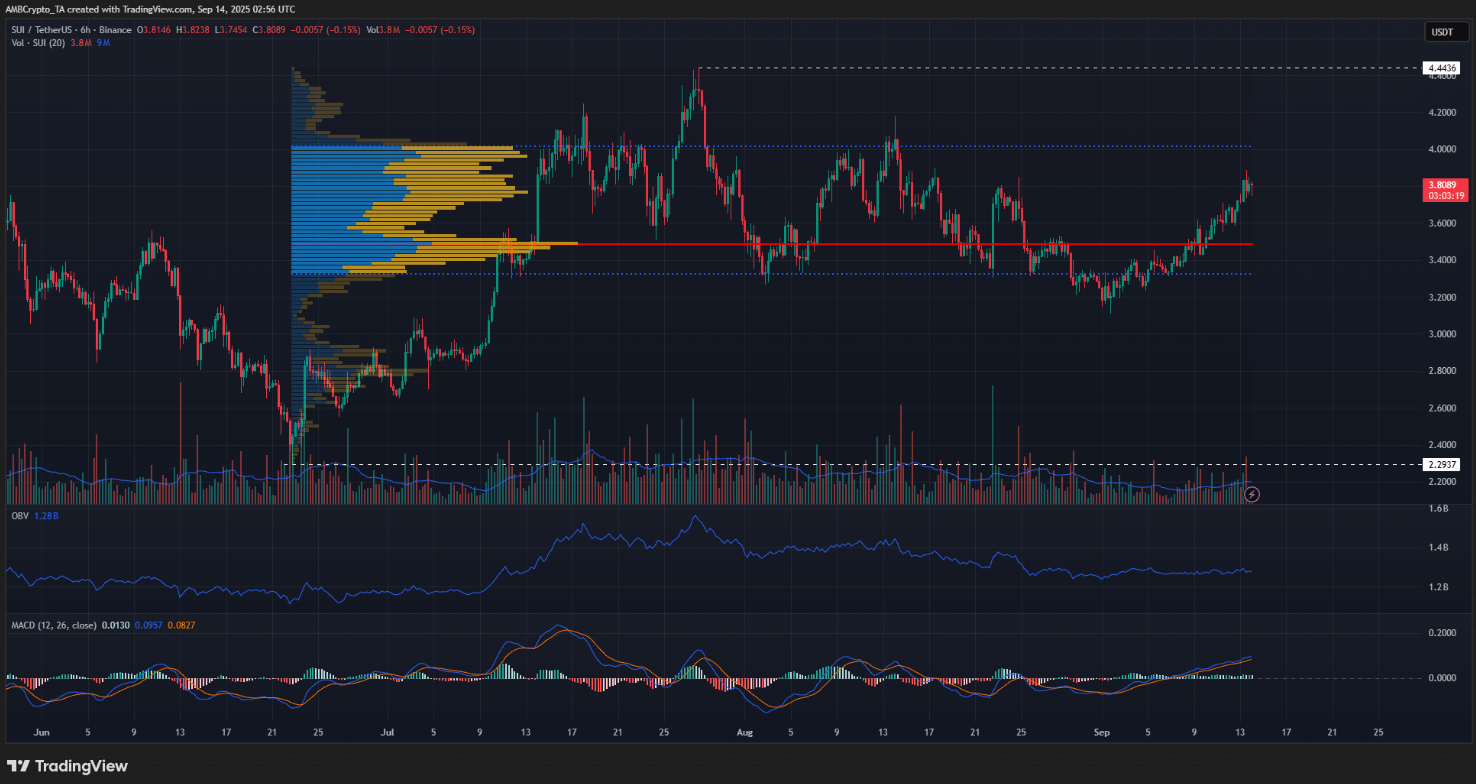1476x784 pixels.
Task: Click the upper blue dotted value area line
Action: click(x=900, y=147)
